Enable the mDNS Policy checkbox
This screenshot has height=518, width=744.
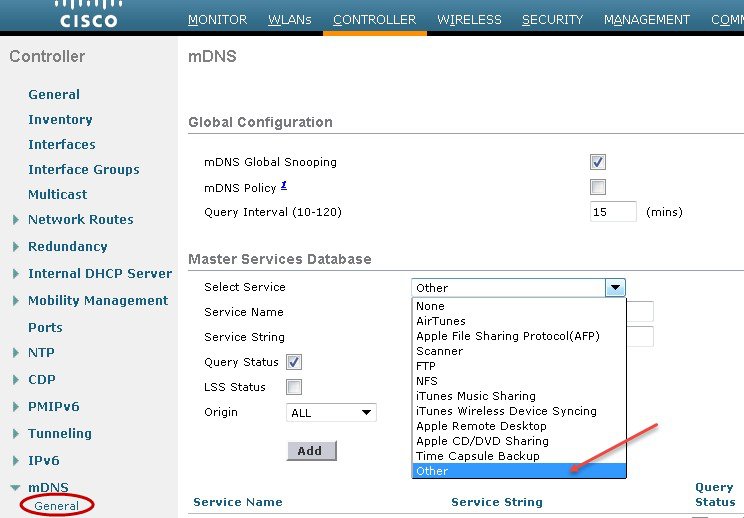[x=598, y=187]
